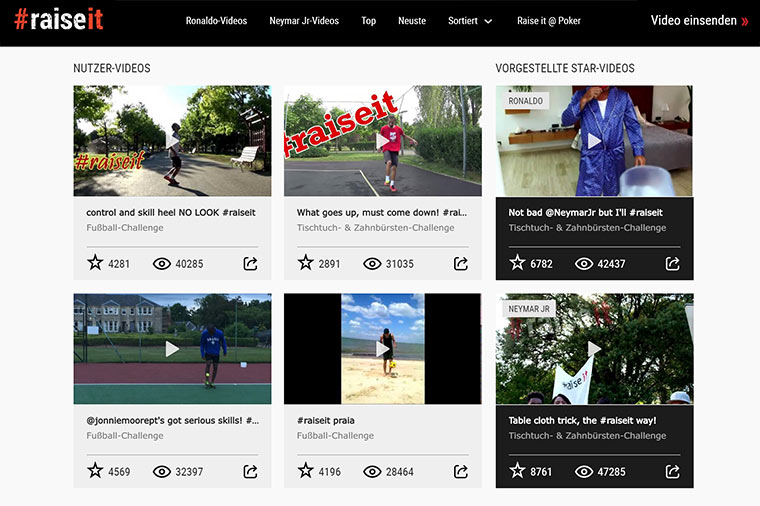Click star icon on Ronaldo's video card
The height and width of the screenshot is (506, 760).
tap(517, 263)
